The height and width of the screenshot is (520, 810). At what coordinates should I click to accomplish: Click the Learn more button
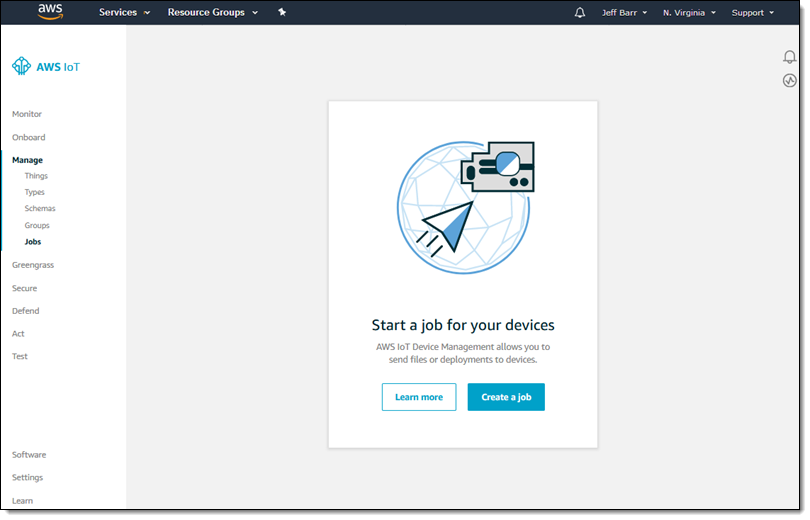click(418, 397)
